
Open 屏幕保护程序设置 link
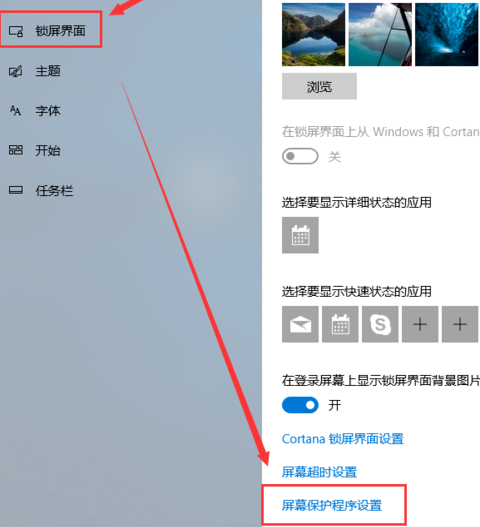coord(332,505)
